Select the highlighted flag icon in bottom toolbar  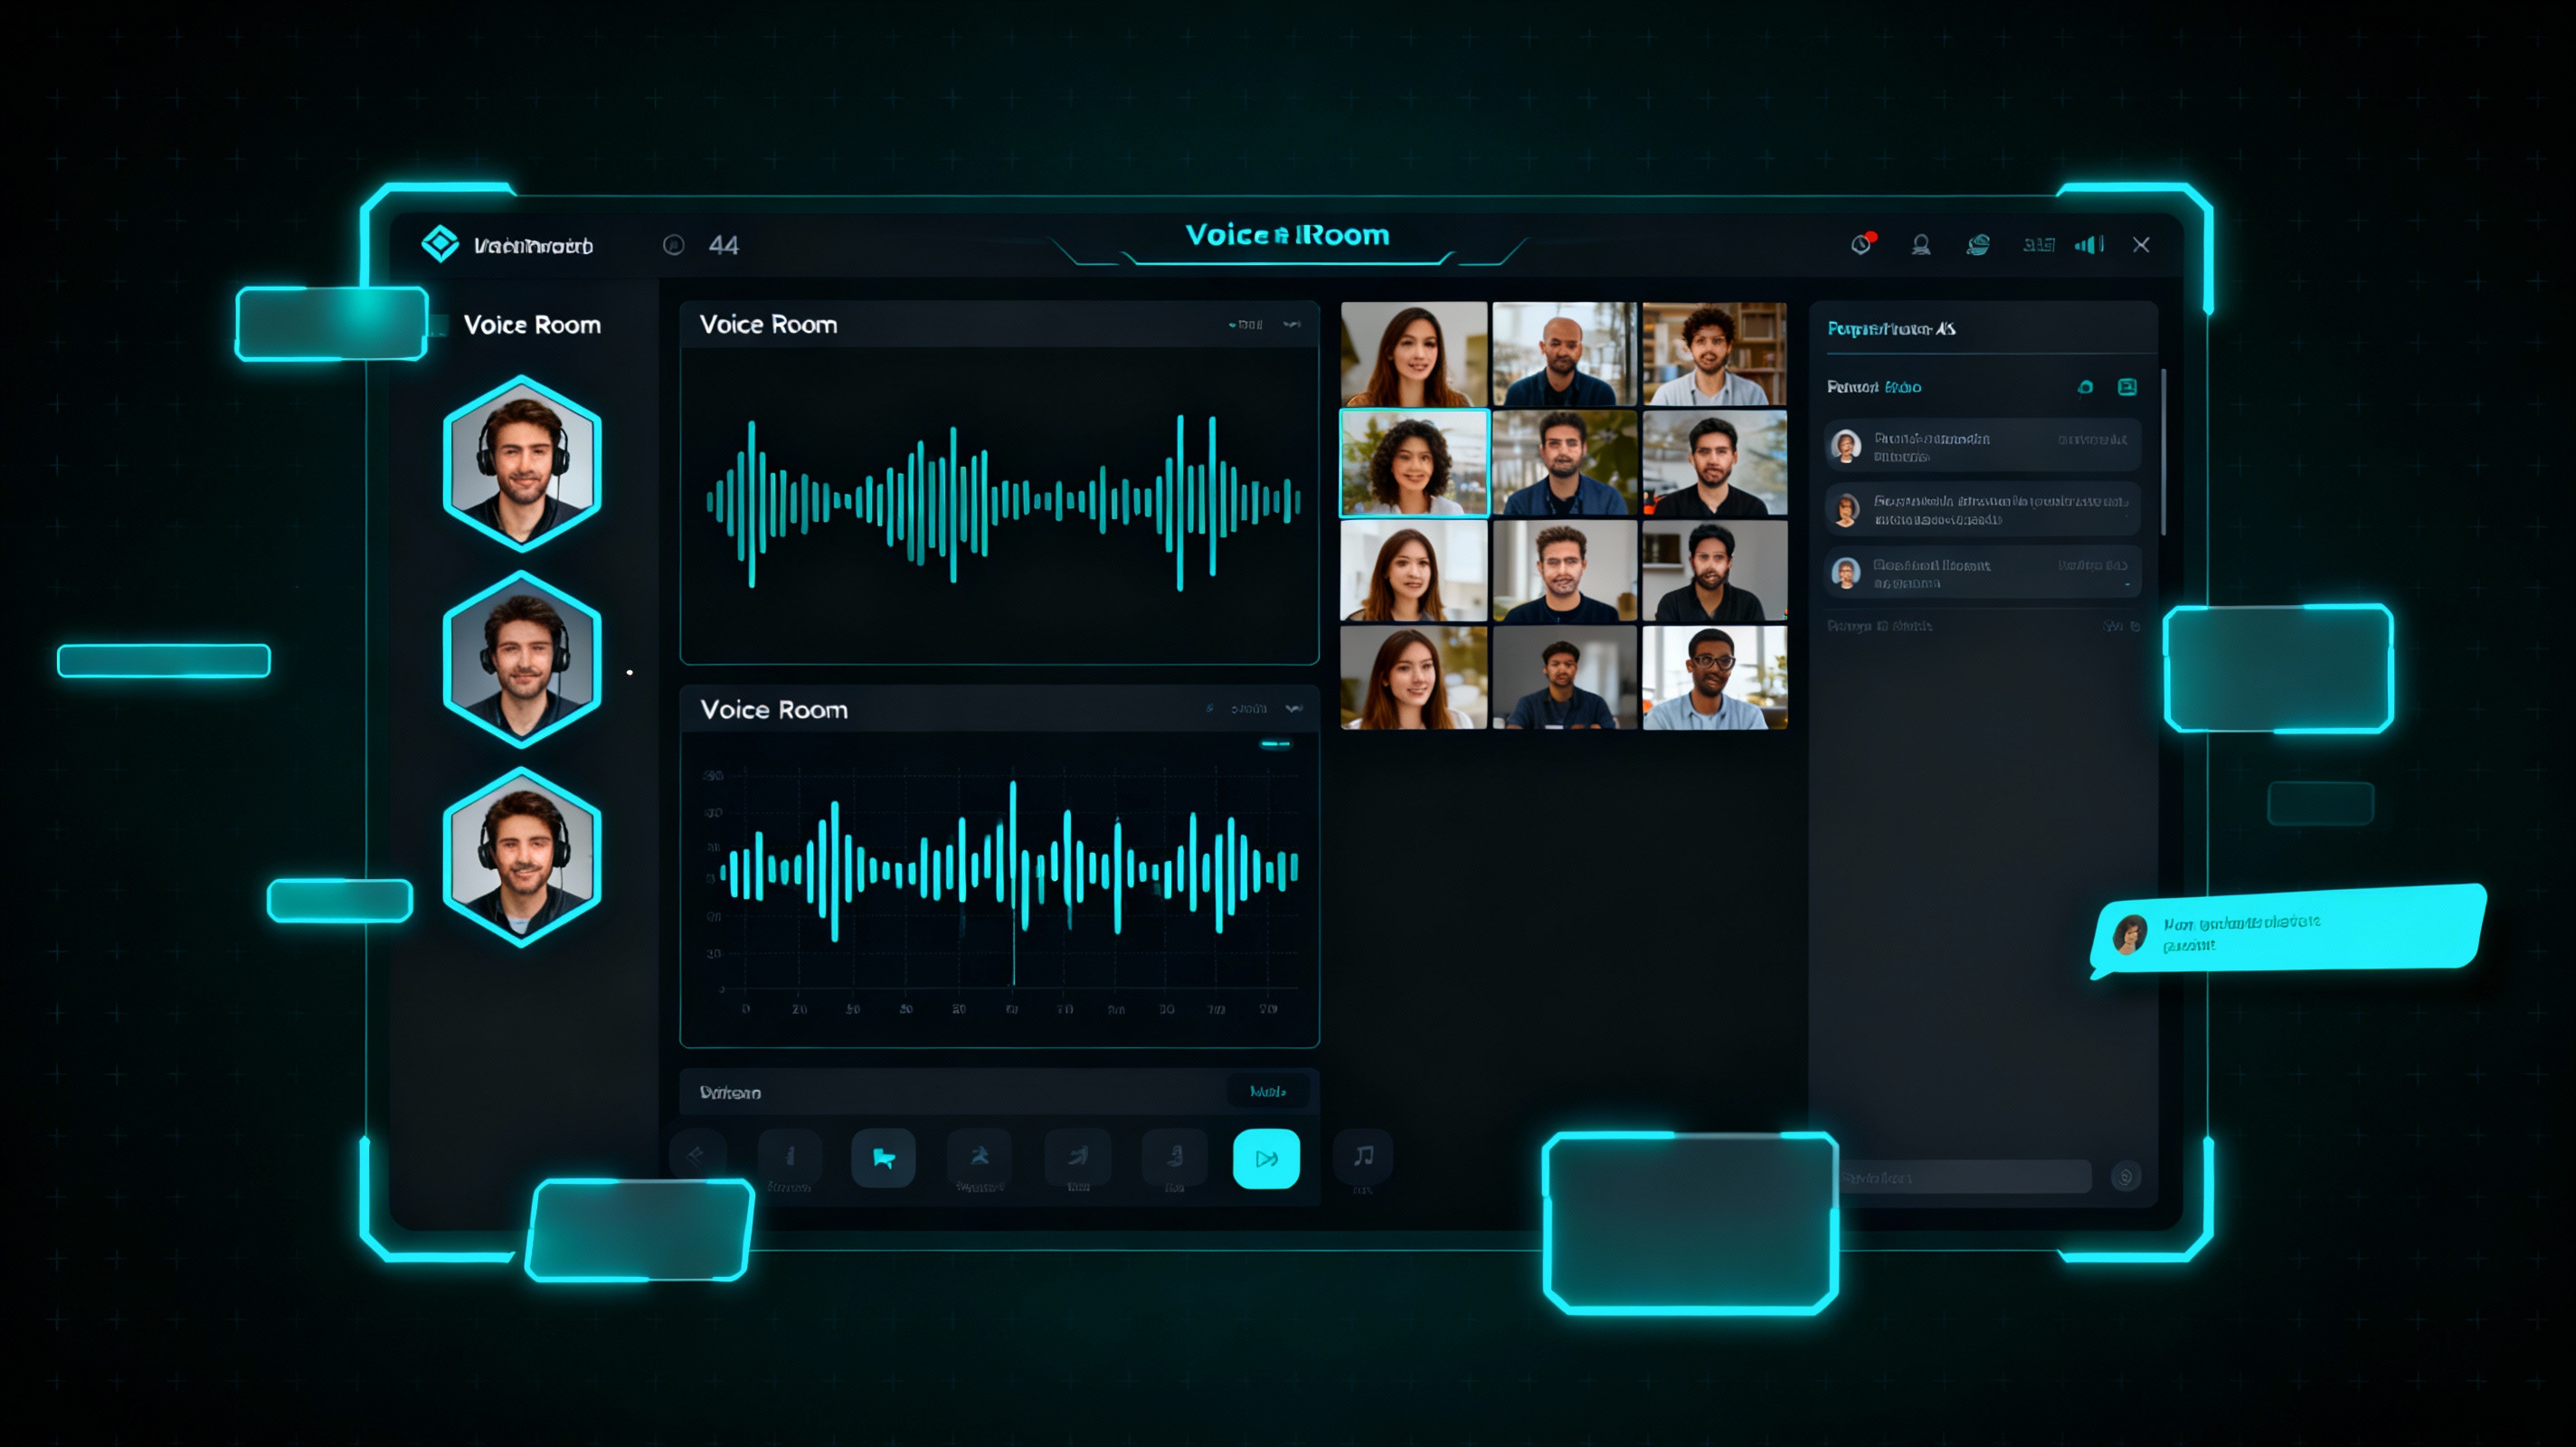tap(883, 1158)
